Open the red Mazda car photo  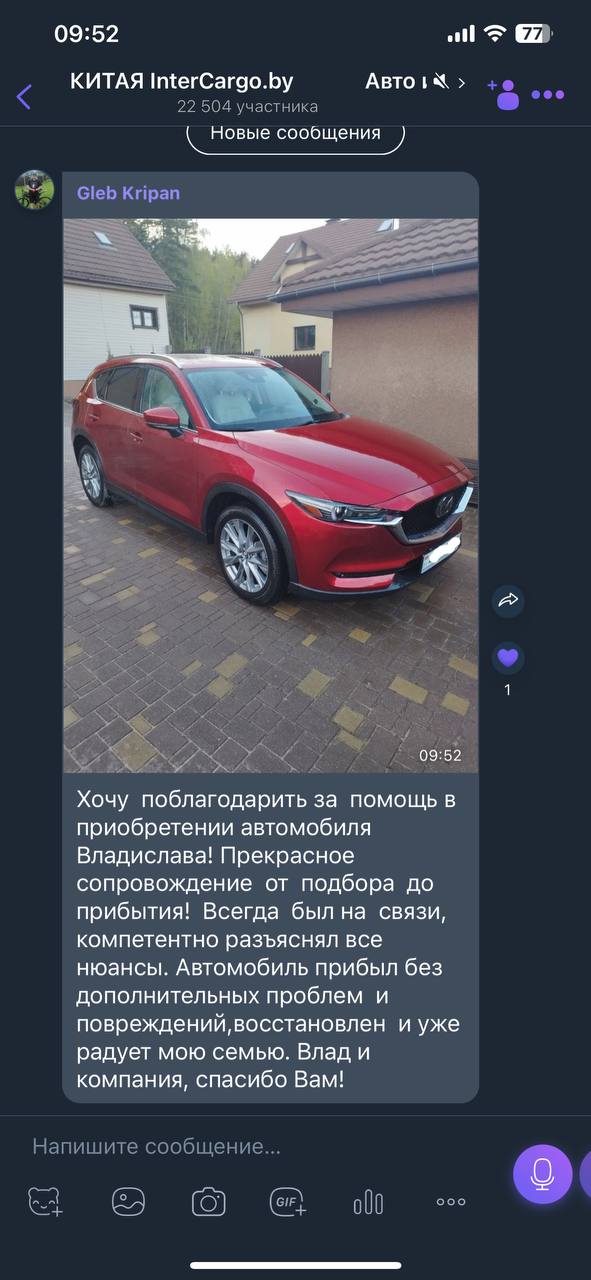[270, 495]
